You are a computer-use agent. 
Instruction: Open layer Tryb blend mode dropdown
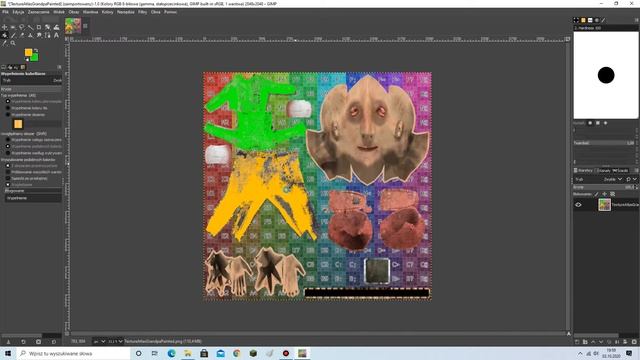[599, 179]
